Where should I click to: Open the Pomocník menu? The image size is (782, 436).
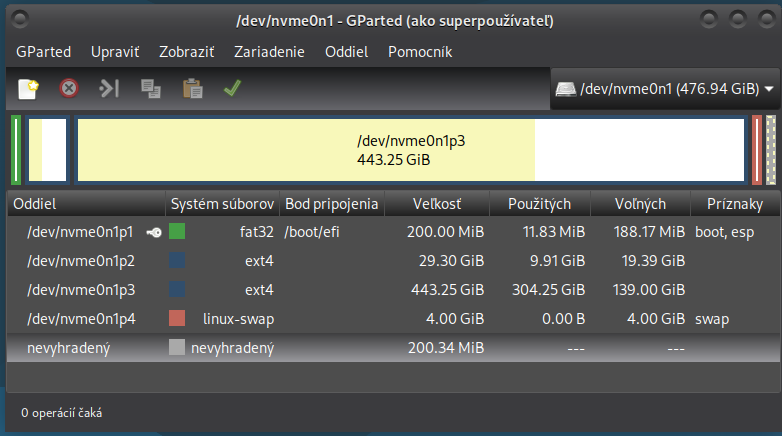[420, 52]
